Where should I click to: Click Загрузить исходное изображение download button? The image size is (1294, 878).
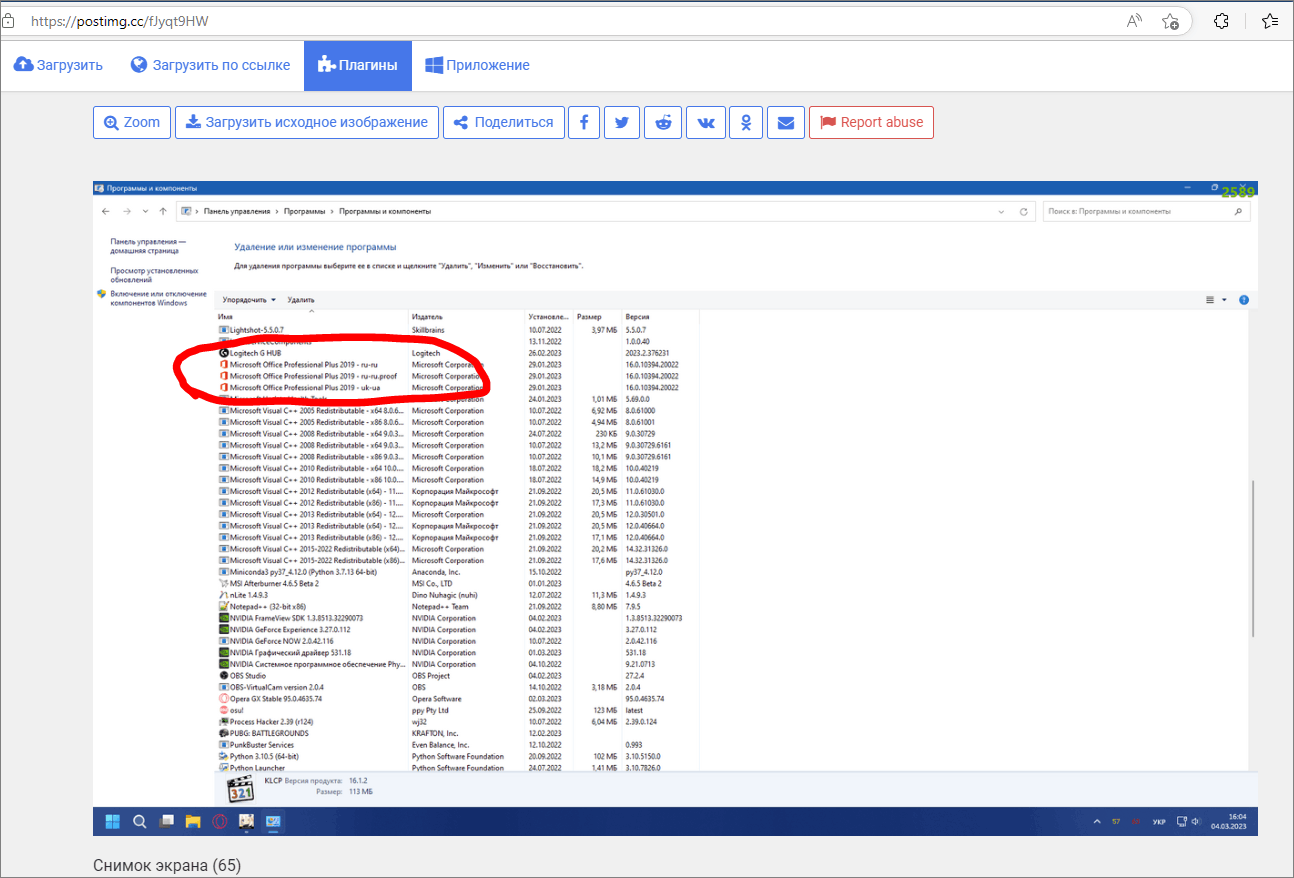[x=307, y=122]
